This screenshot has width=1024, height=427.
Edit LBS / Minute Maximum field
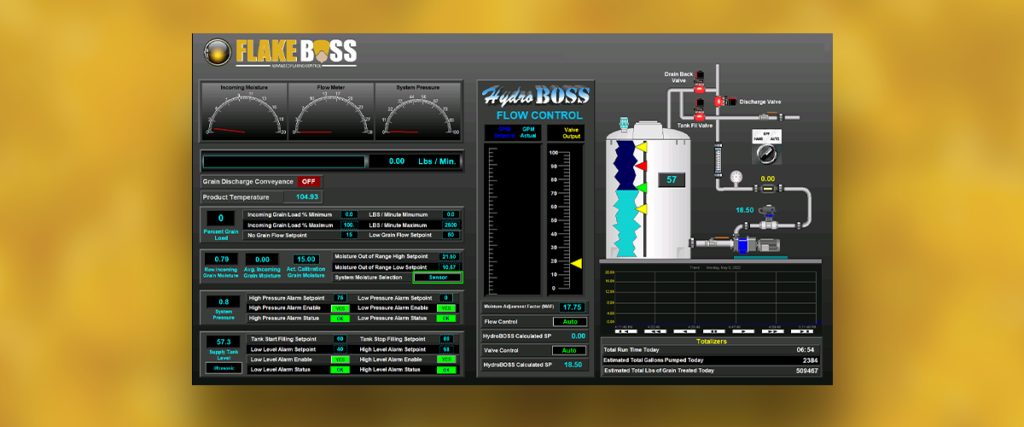(x=450, y=225)
